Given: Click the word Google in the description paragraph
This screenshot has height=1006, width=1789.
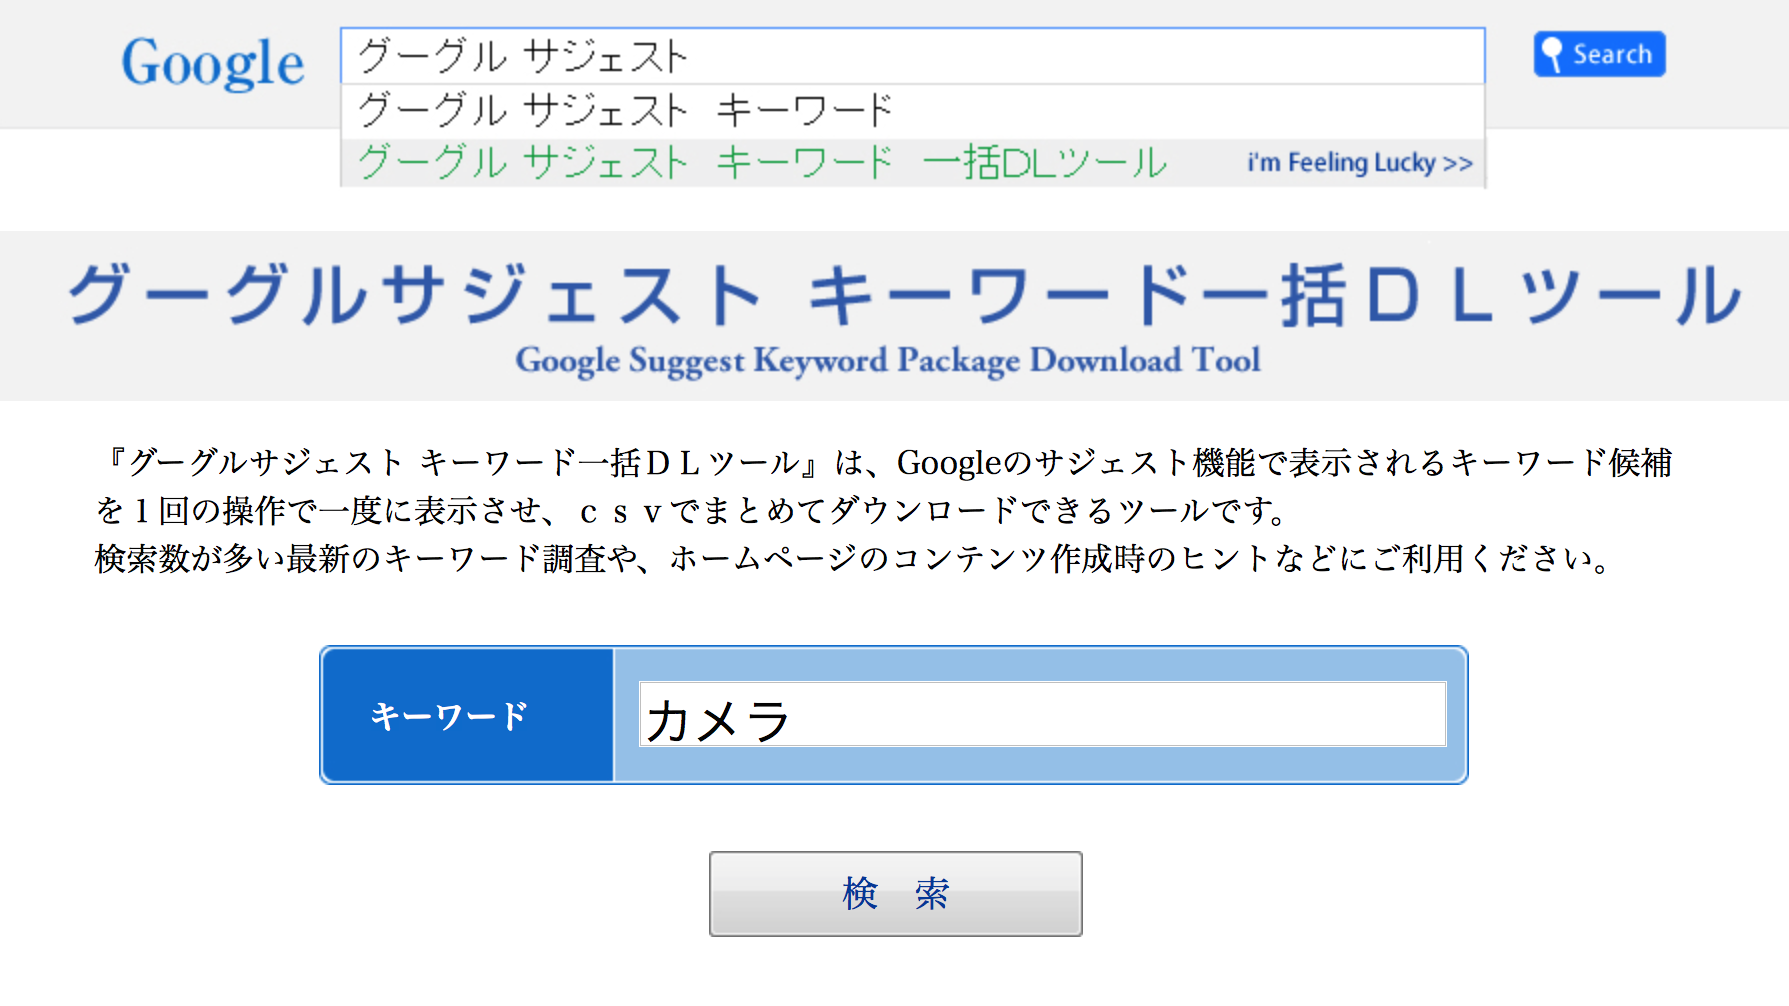Looking at the screenshot, I should pyautogui.click(x=948, y=462).
